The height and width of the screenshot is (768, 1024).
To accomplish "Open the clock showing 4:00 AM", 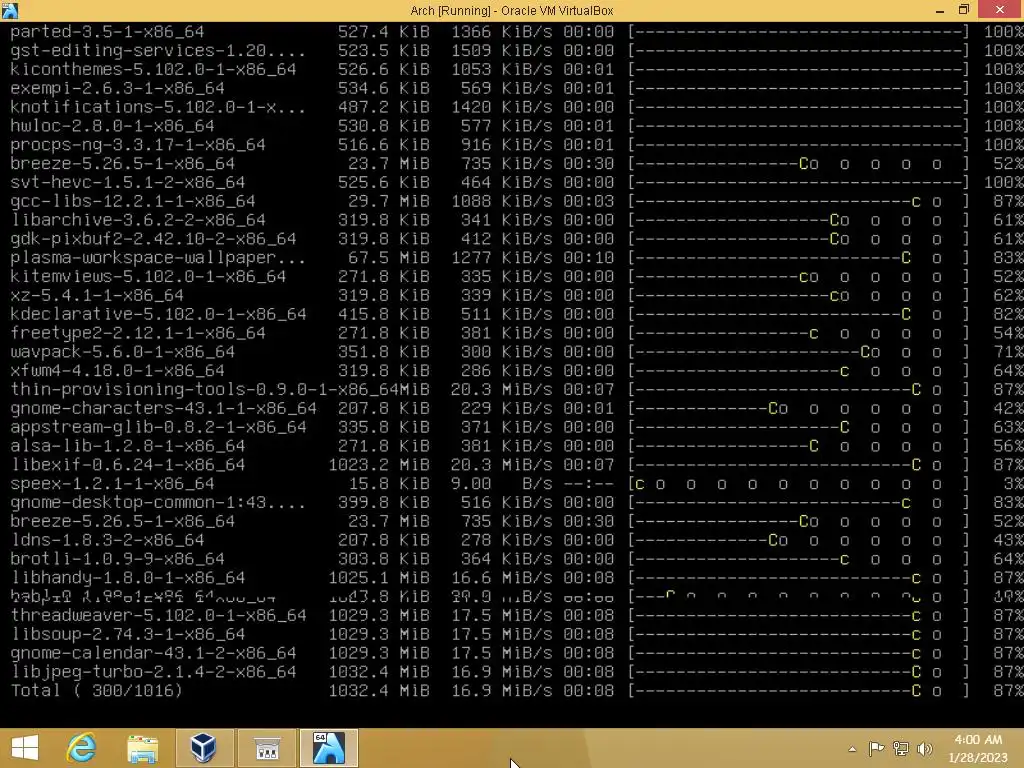I will (x=978, y=739).
